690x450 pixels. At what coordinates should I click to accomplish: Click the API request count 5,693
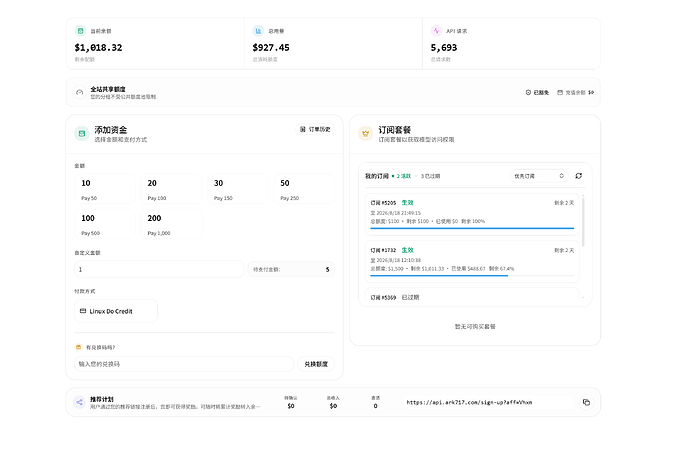pyautogui.click(x=444, y=48)
